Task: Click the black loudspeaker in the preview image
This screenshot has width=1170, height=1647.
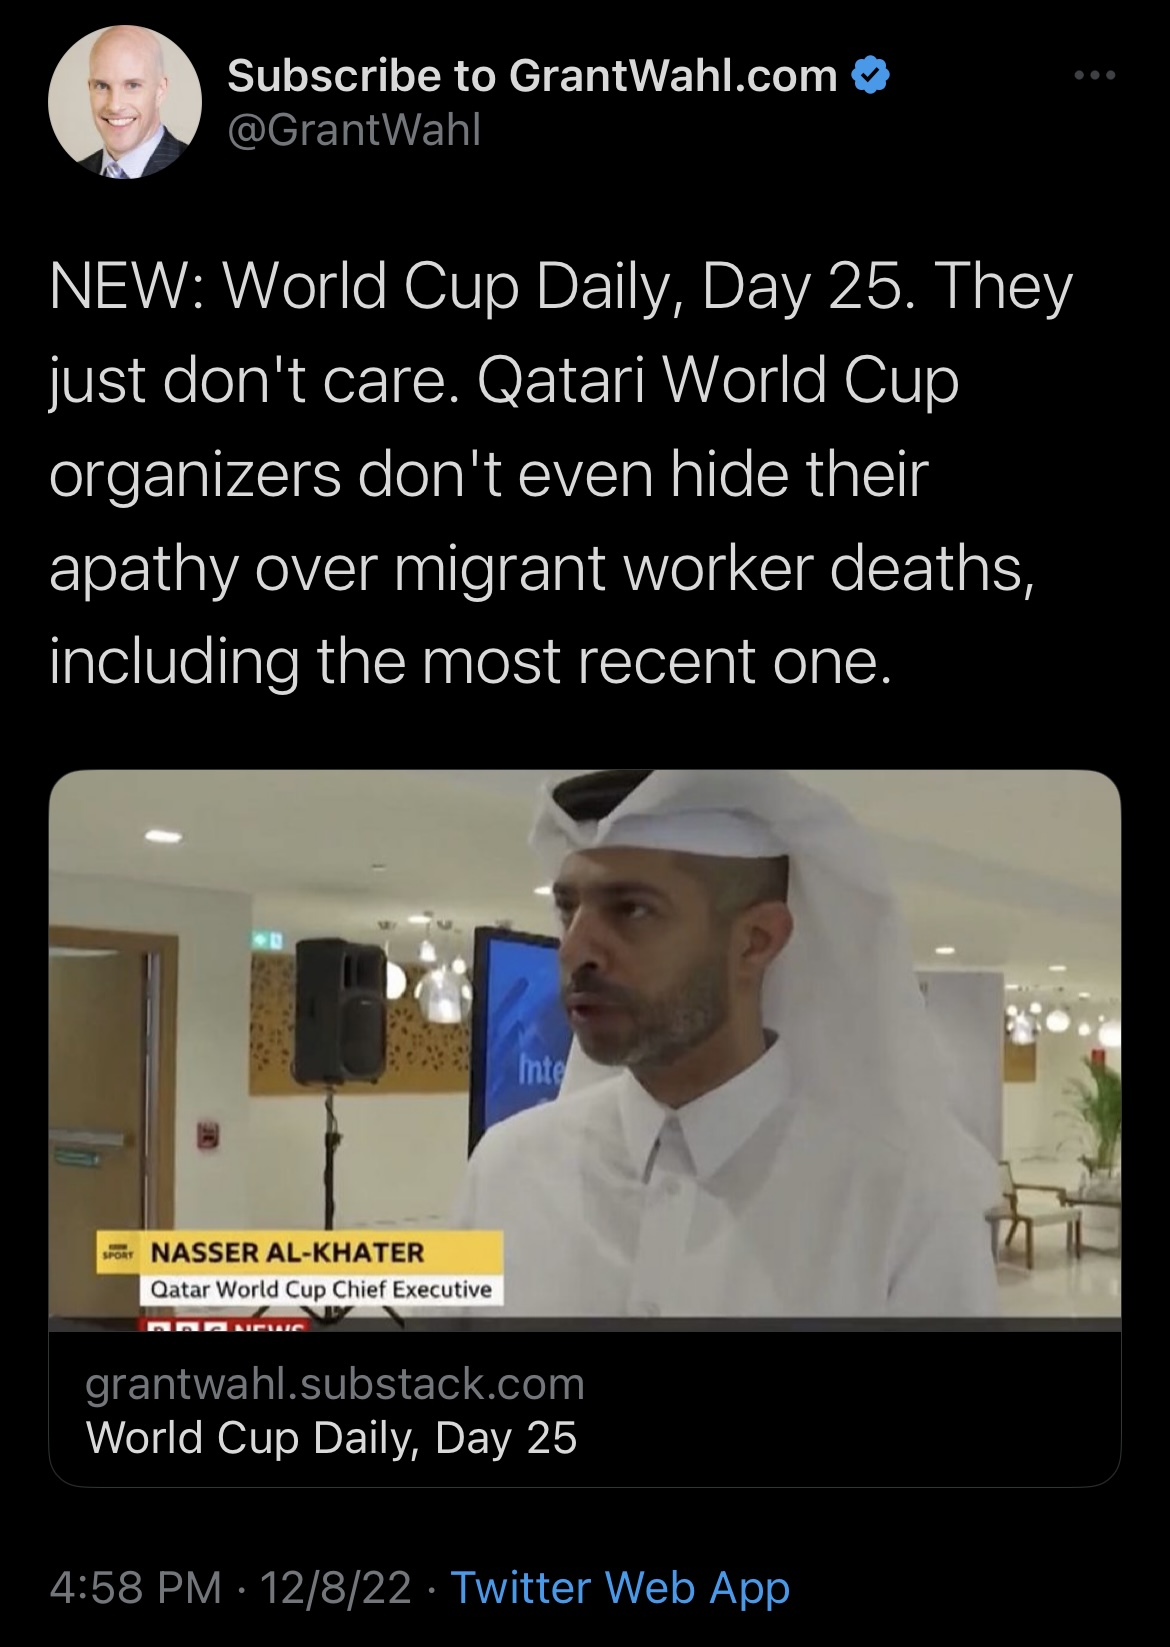Action: [x=340, y=1011]
